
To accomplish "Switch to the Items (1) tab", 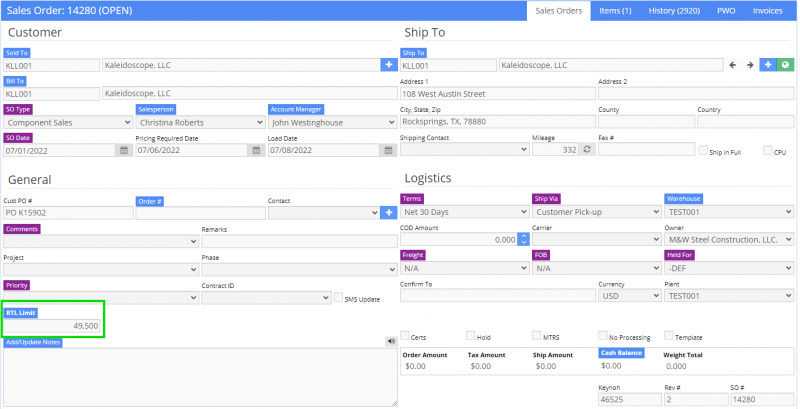I will coord(614,11).
